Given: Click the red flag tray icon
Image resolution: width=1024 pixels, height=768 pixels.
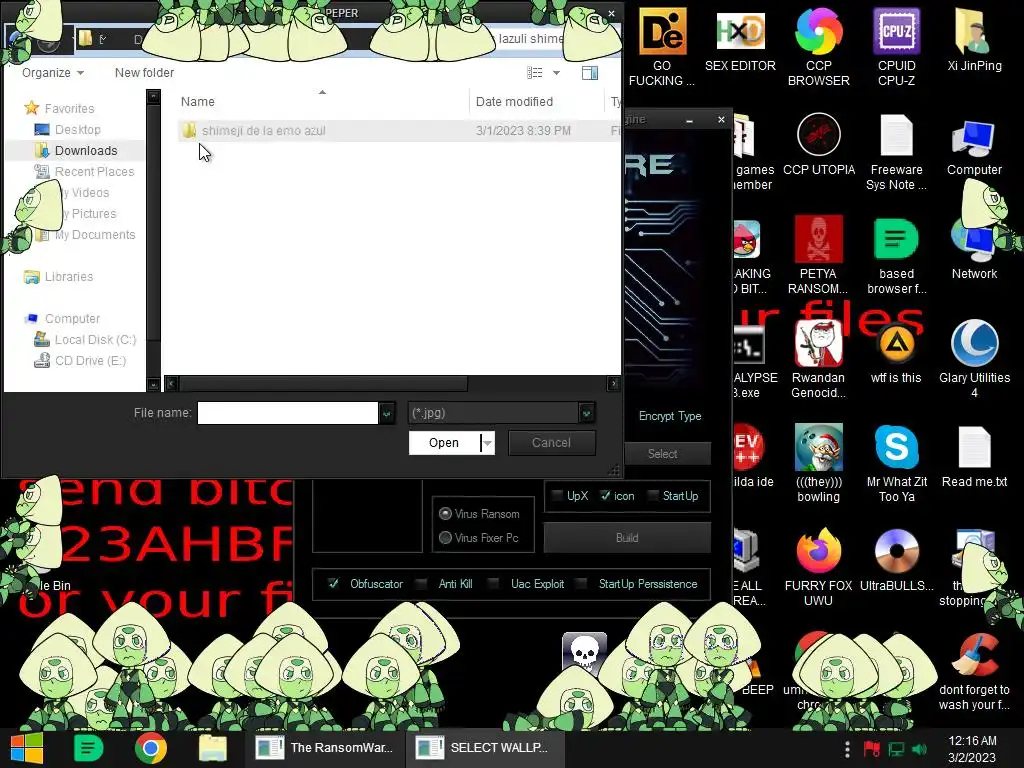Looking at the screenshot, I should pos(871,749).
